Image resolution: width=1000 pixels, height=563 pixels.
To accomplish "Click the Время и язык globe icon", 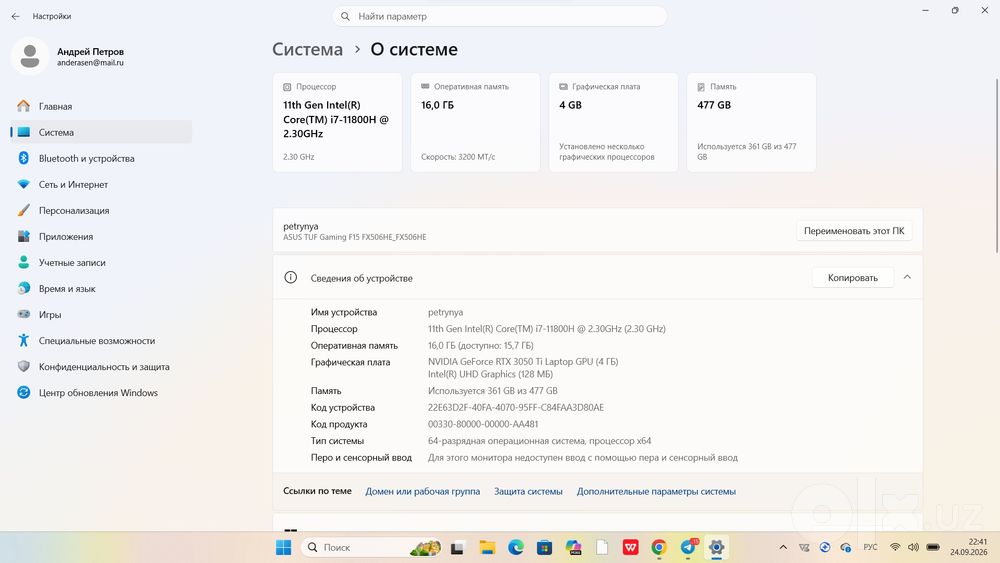I will tap(24, 289).
